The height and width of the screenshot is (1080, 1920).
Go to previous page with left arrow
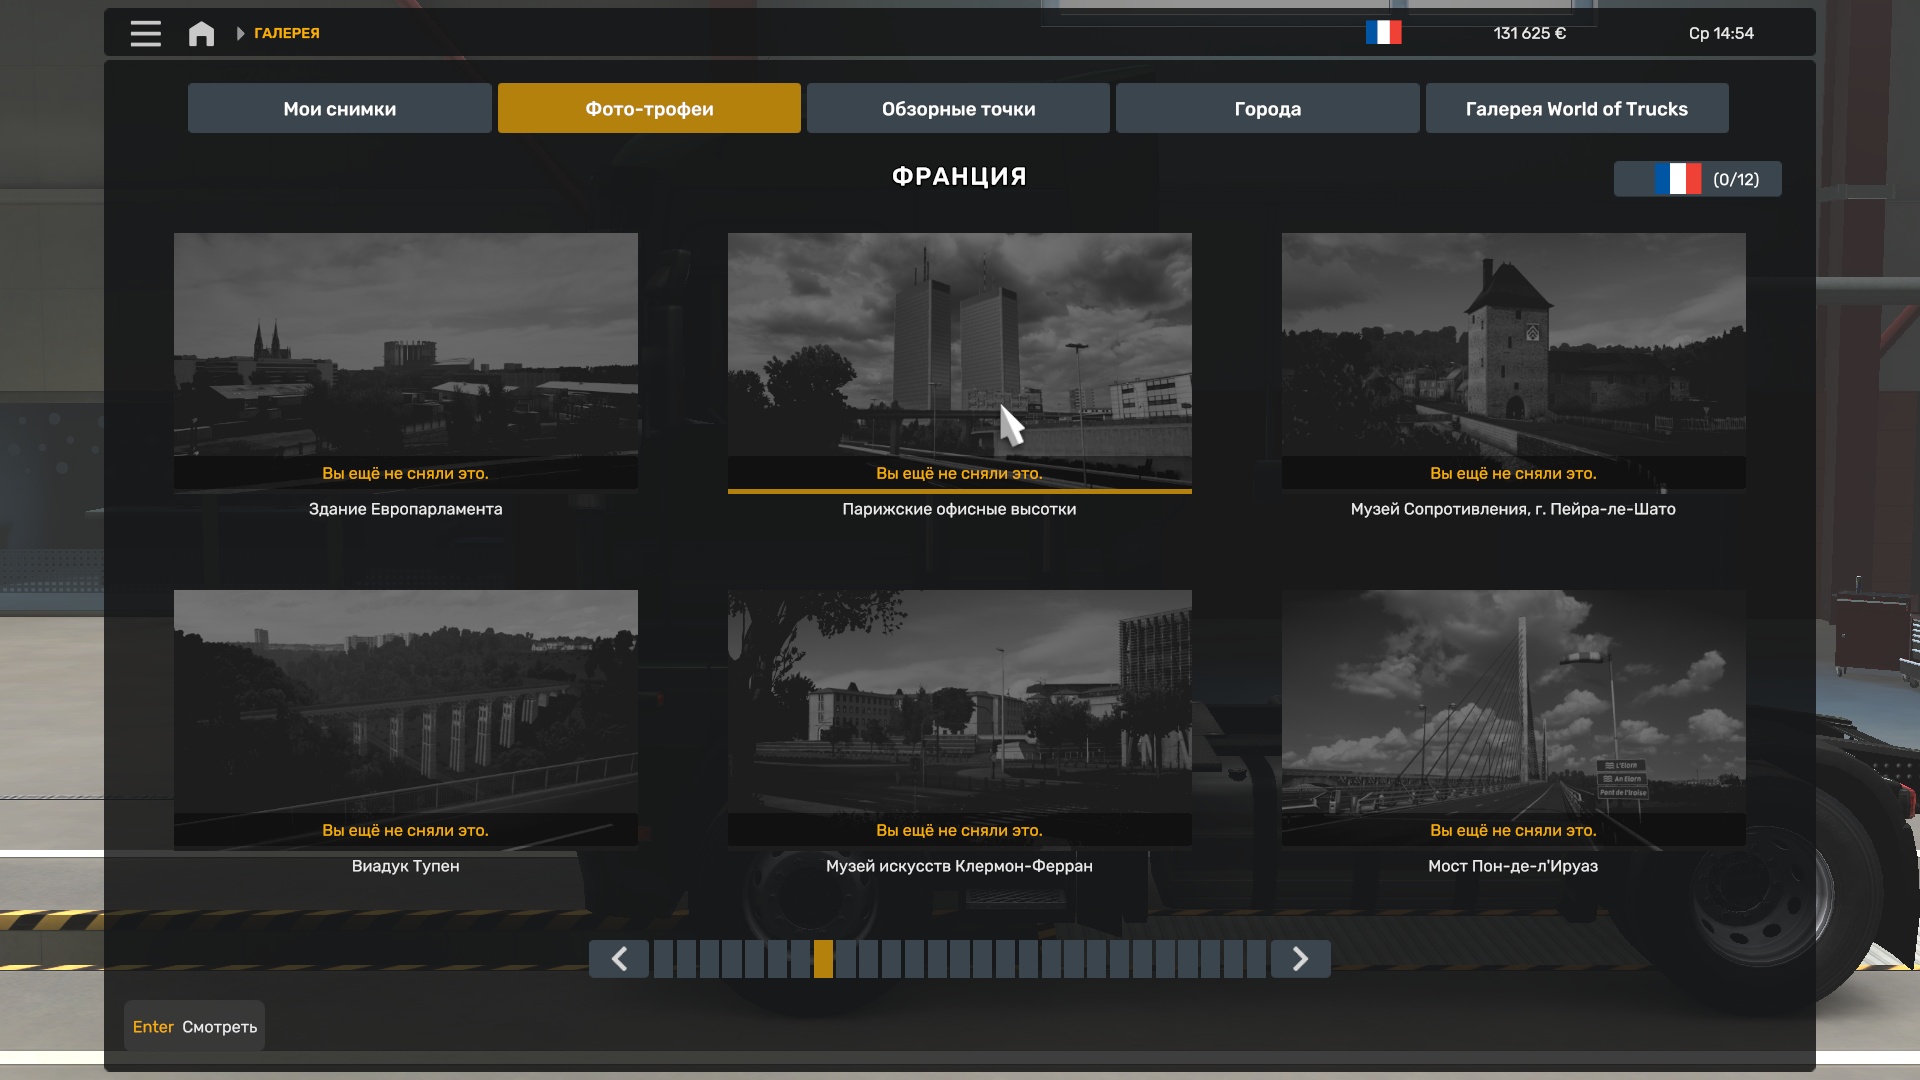(x=619, y=959)
